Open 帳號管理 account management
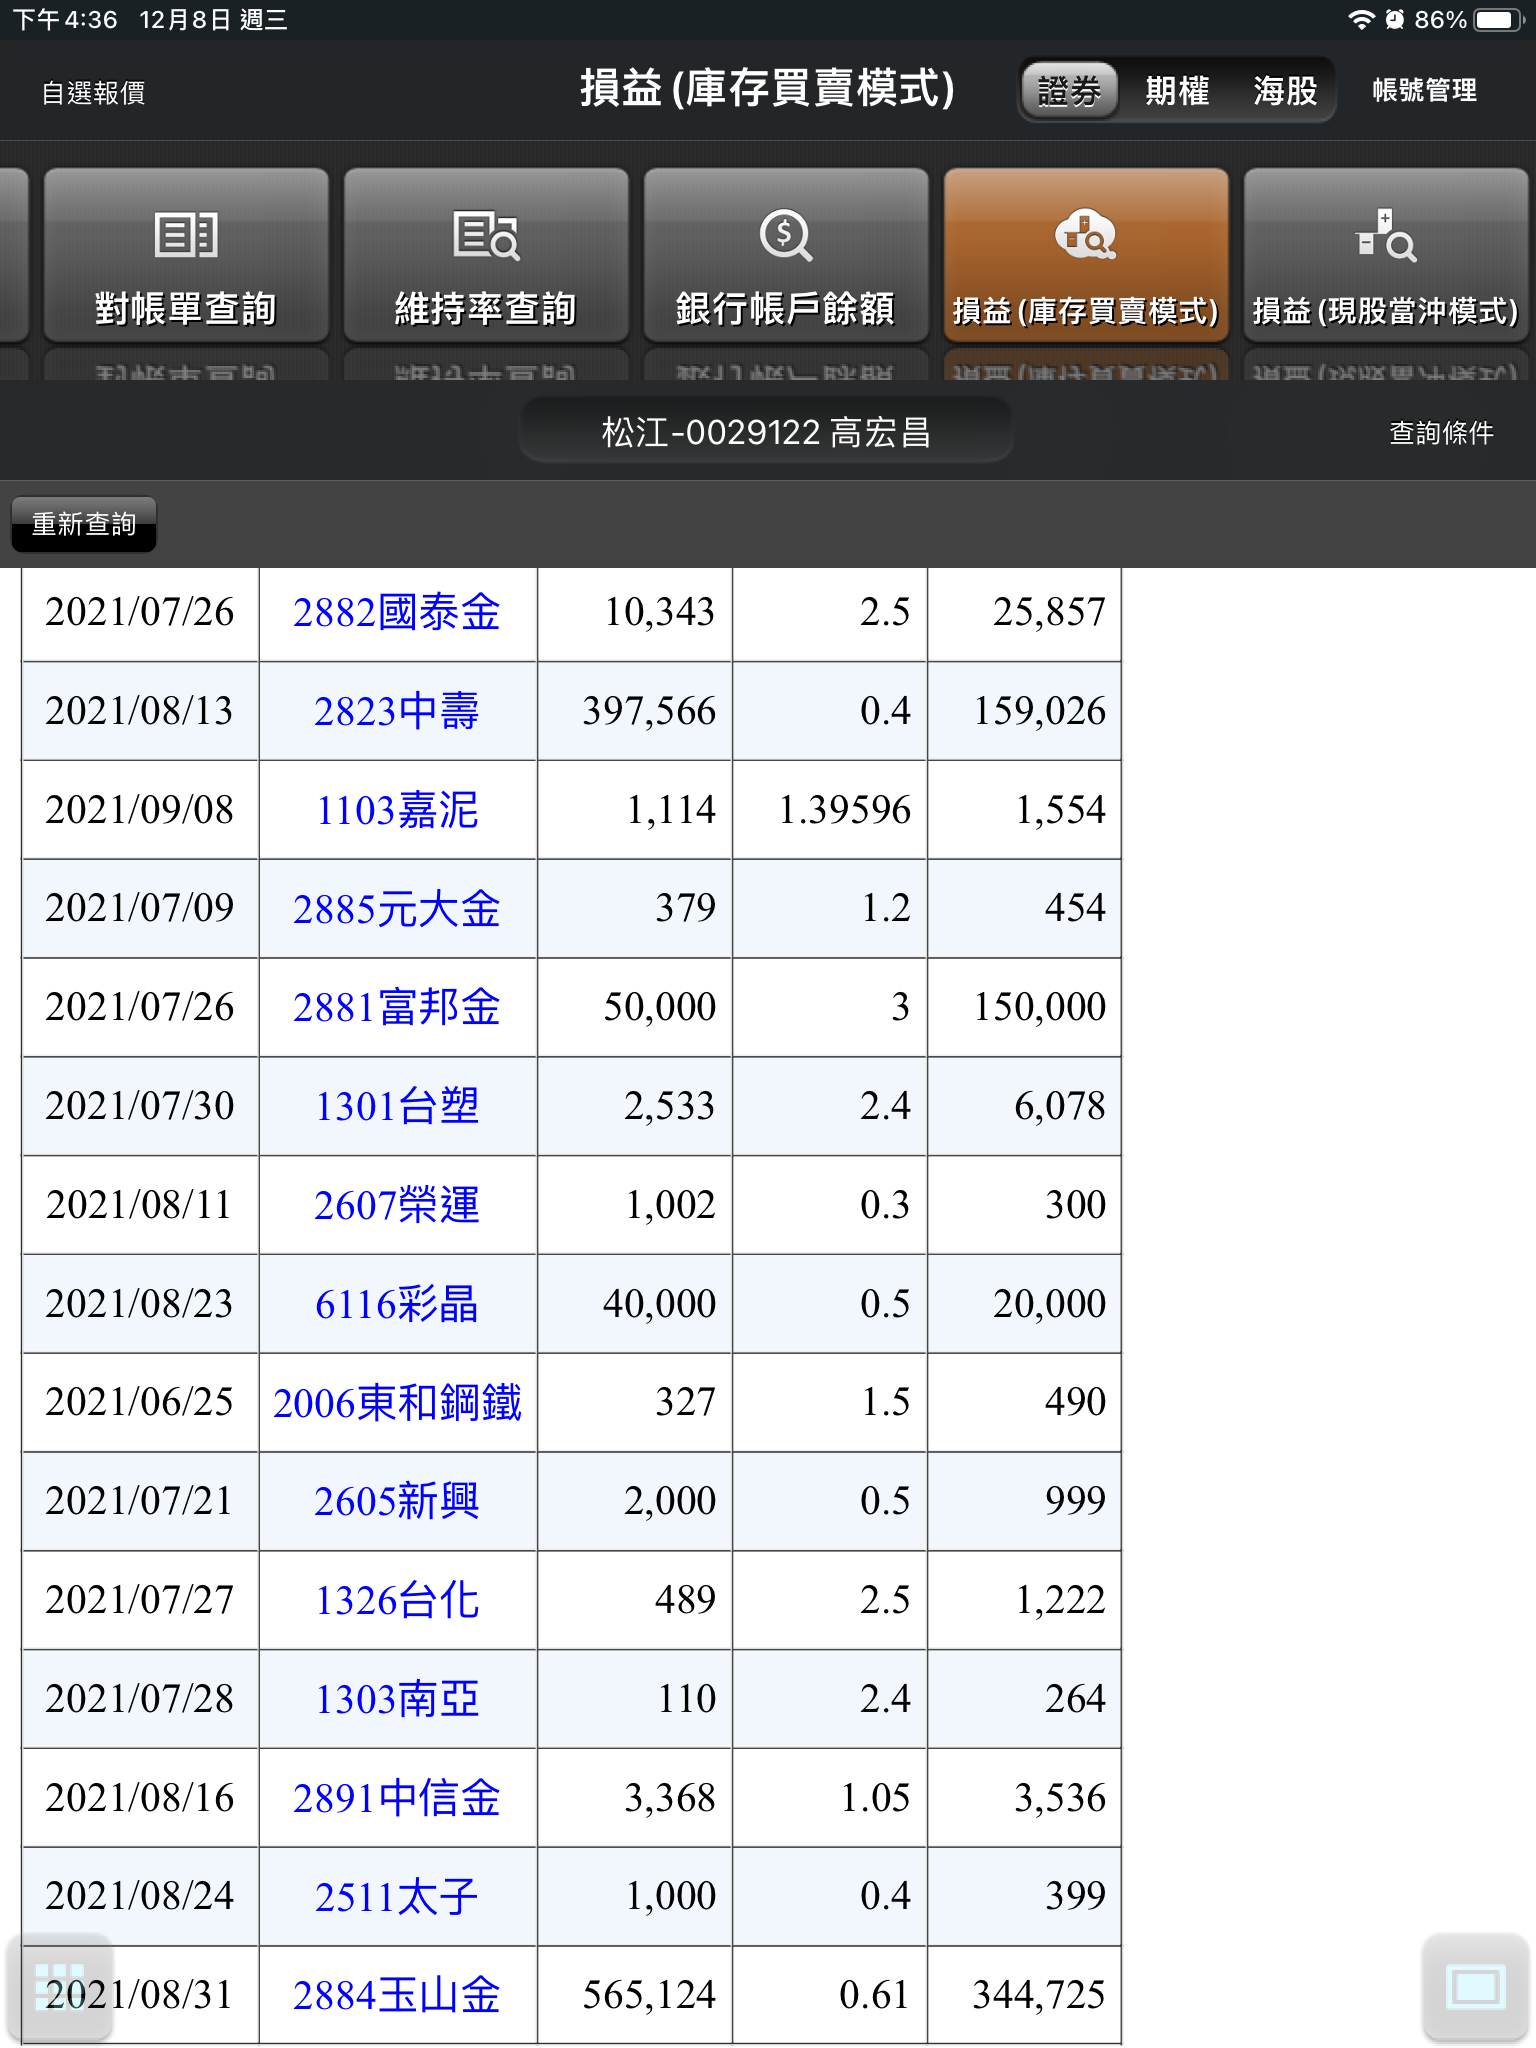This screenshot has width=1536, height=2048. [1424, 91]
